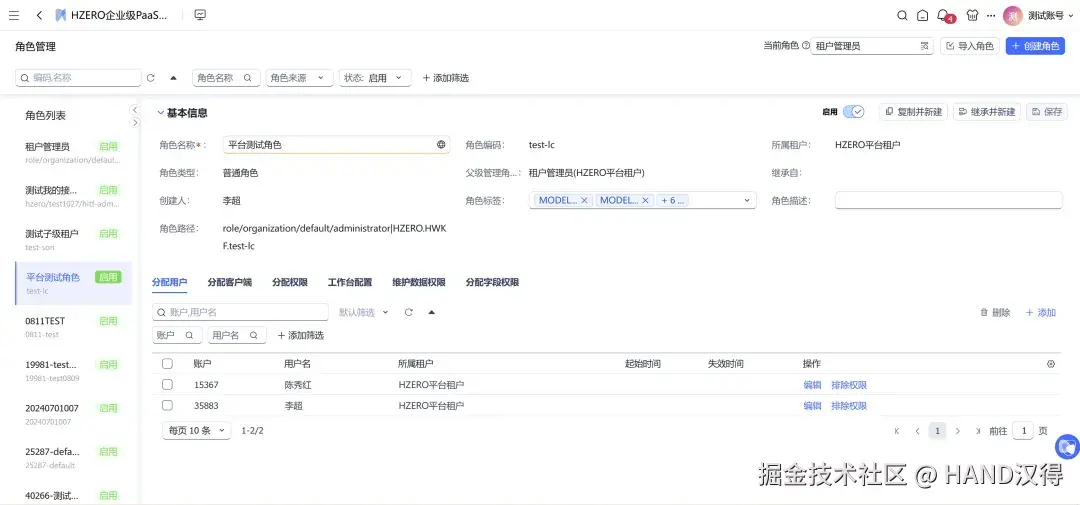Switch to the 分配用户 tab
Viewport: 1080px width, 505px height.
(x=169, y=282)
